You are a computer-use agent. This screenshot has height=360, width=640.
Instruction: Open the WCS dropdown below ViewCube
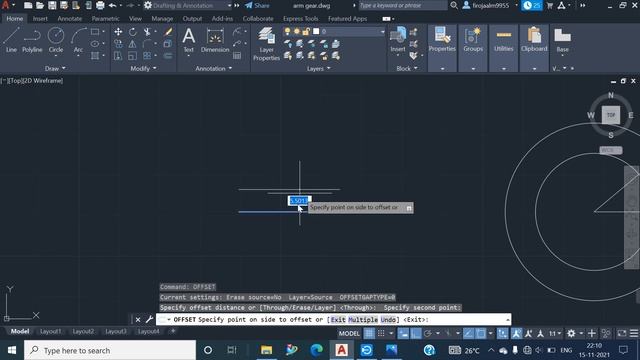pos(611,150)
